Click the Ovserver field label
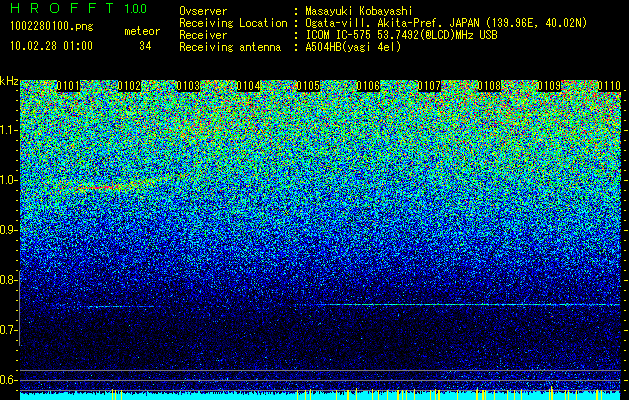Viewport: 629px width, 400px height. (203, 11)
